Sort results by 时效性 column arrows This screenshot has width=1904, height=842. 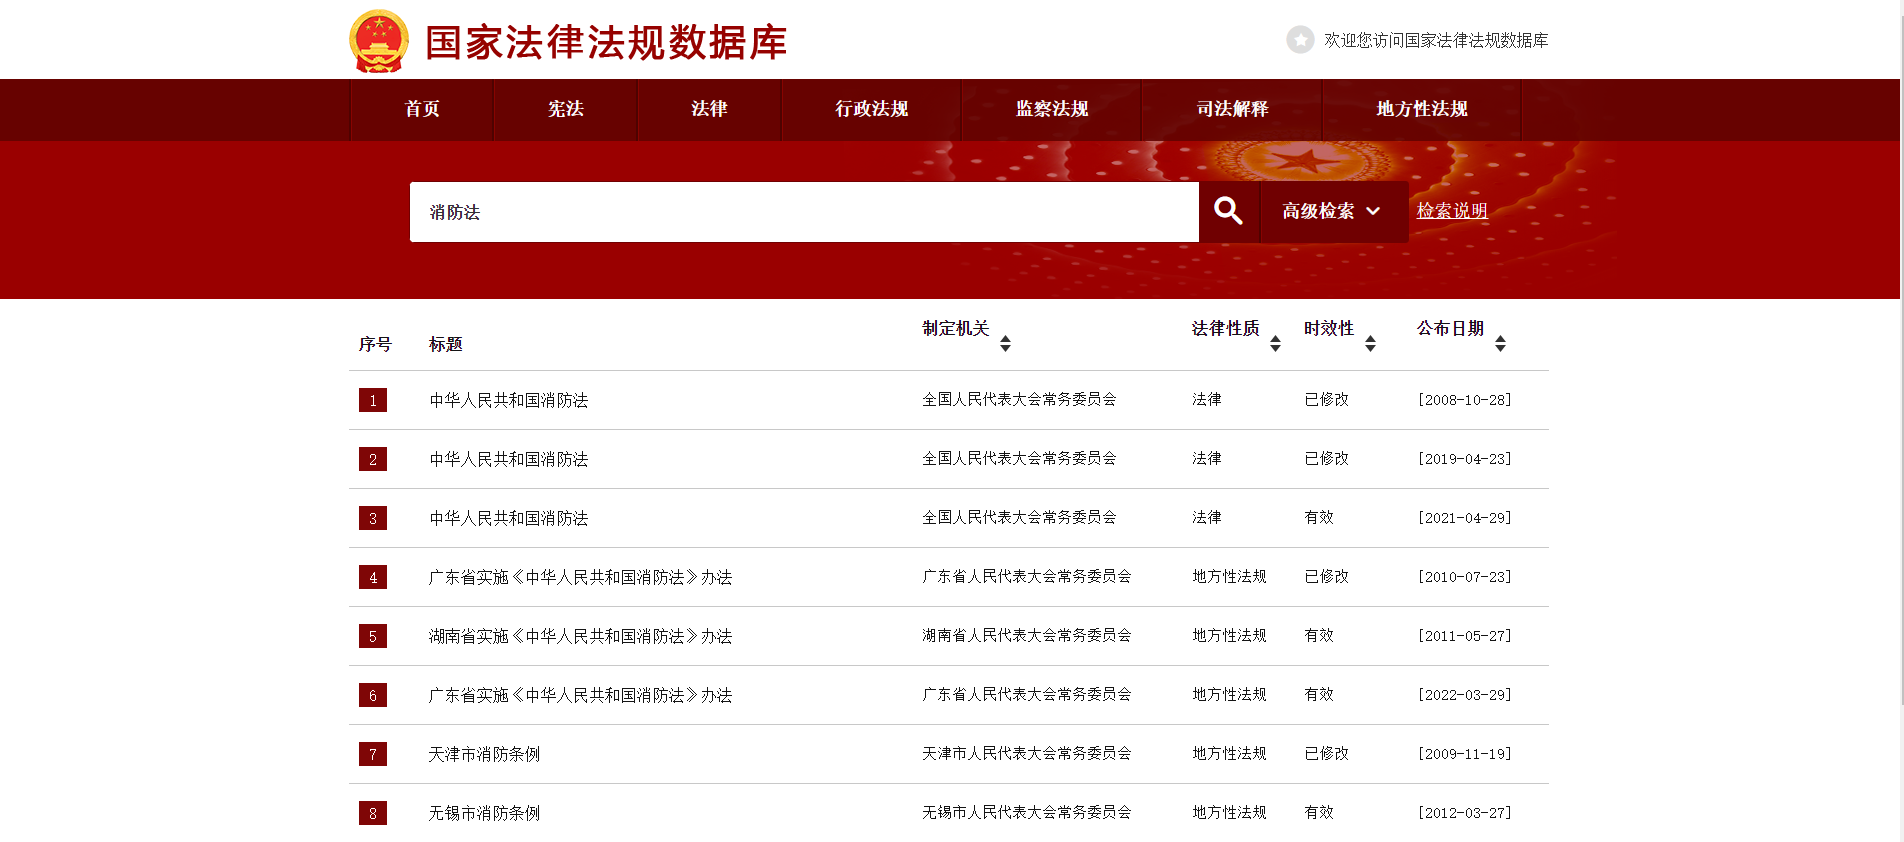click(x=1370, y=343)
